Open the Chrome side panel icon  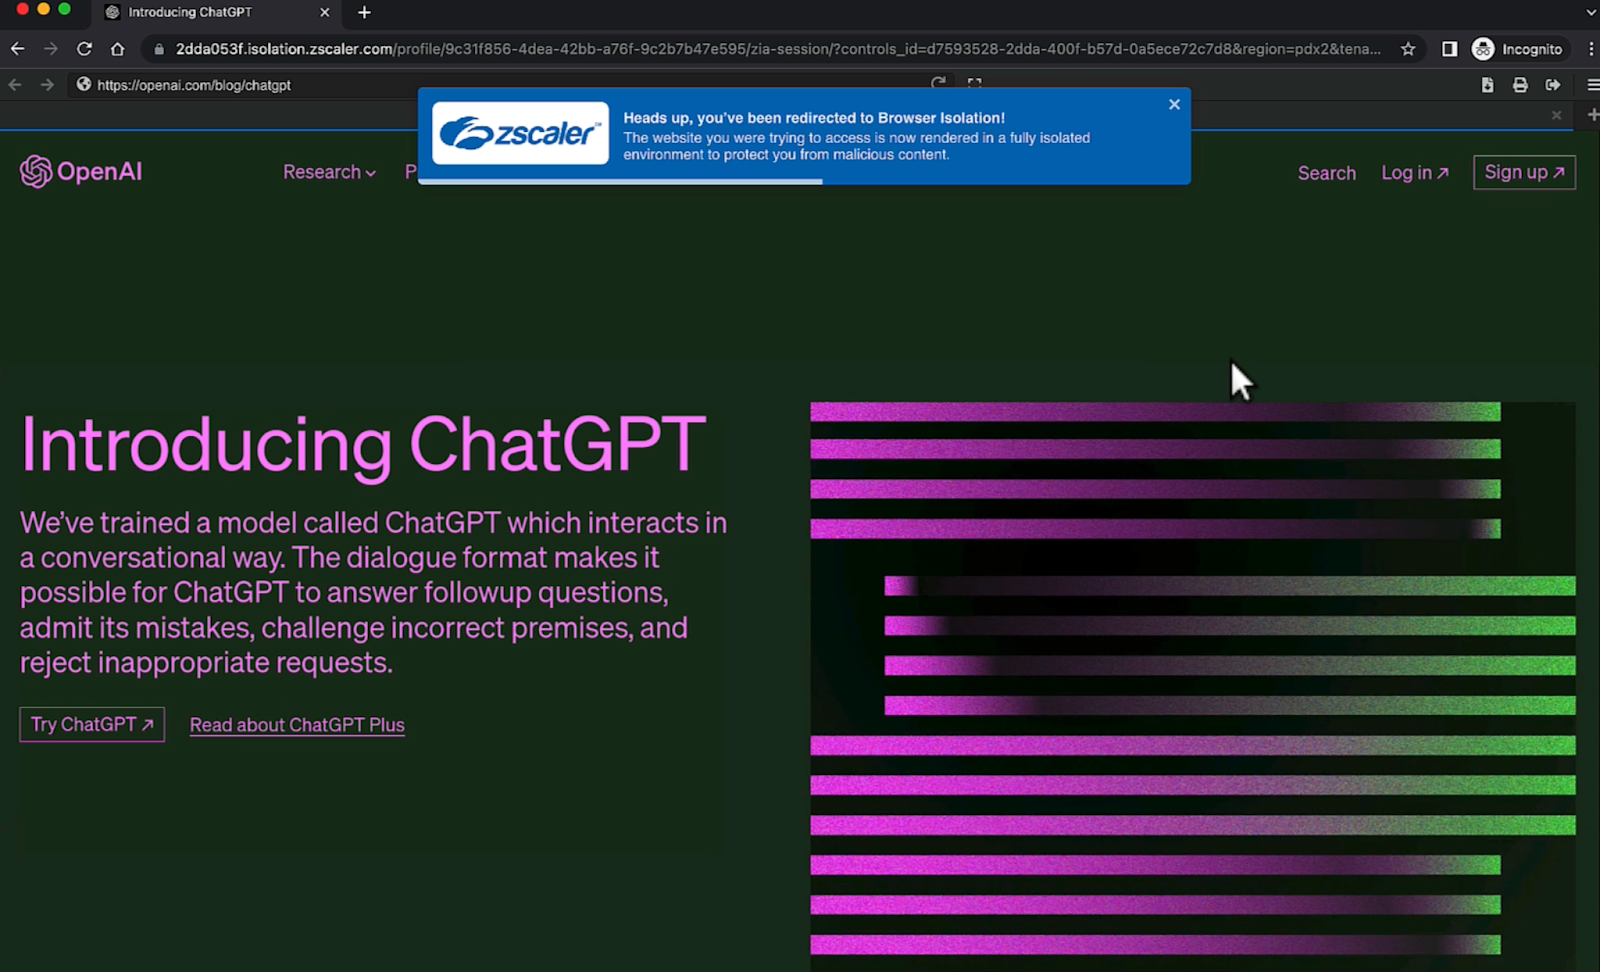point(1449,49)
